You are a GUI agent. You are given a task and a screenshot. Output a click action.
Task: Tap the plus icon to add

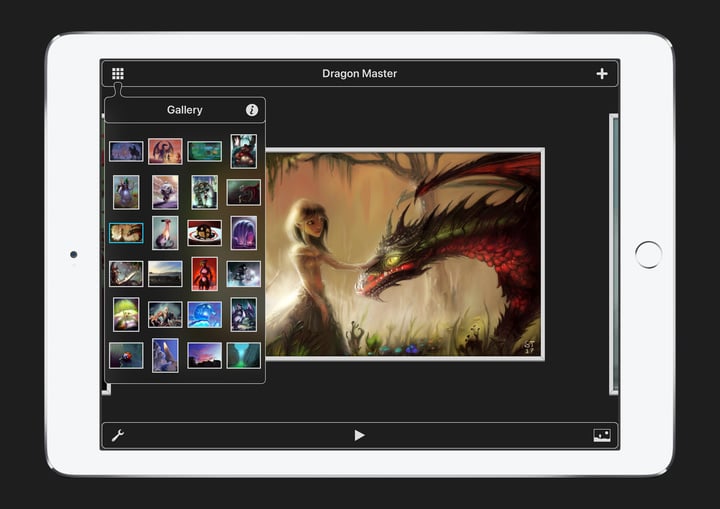point(602,74)
